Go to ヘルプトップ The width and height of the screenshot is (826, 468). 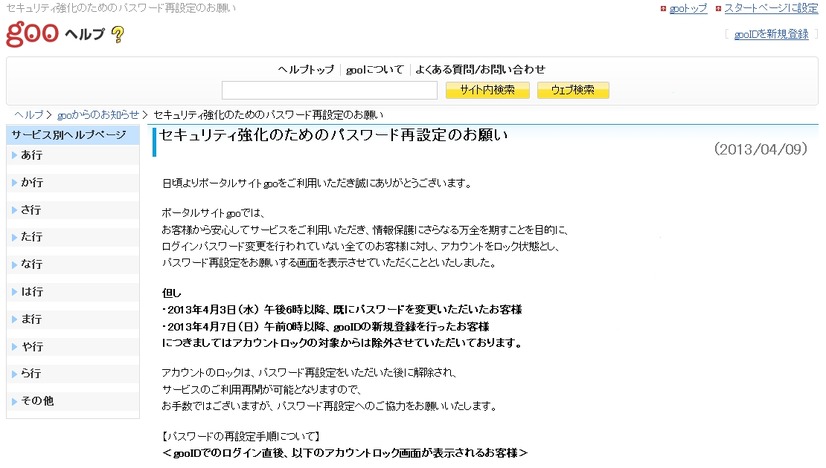[x=306, y=70]
